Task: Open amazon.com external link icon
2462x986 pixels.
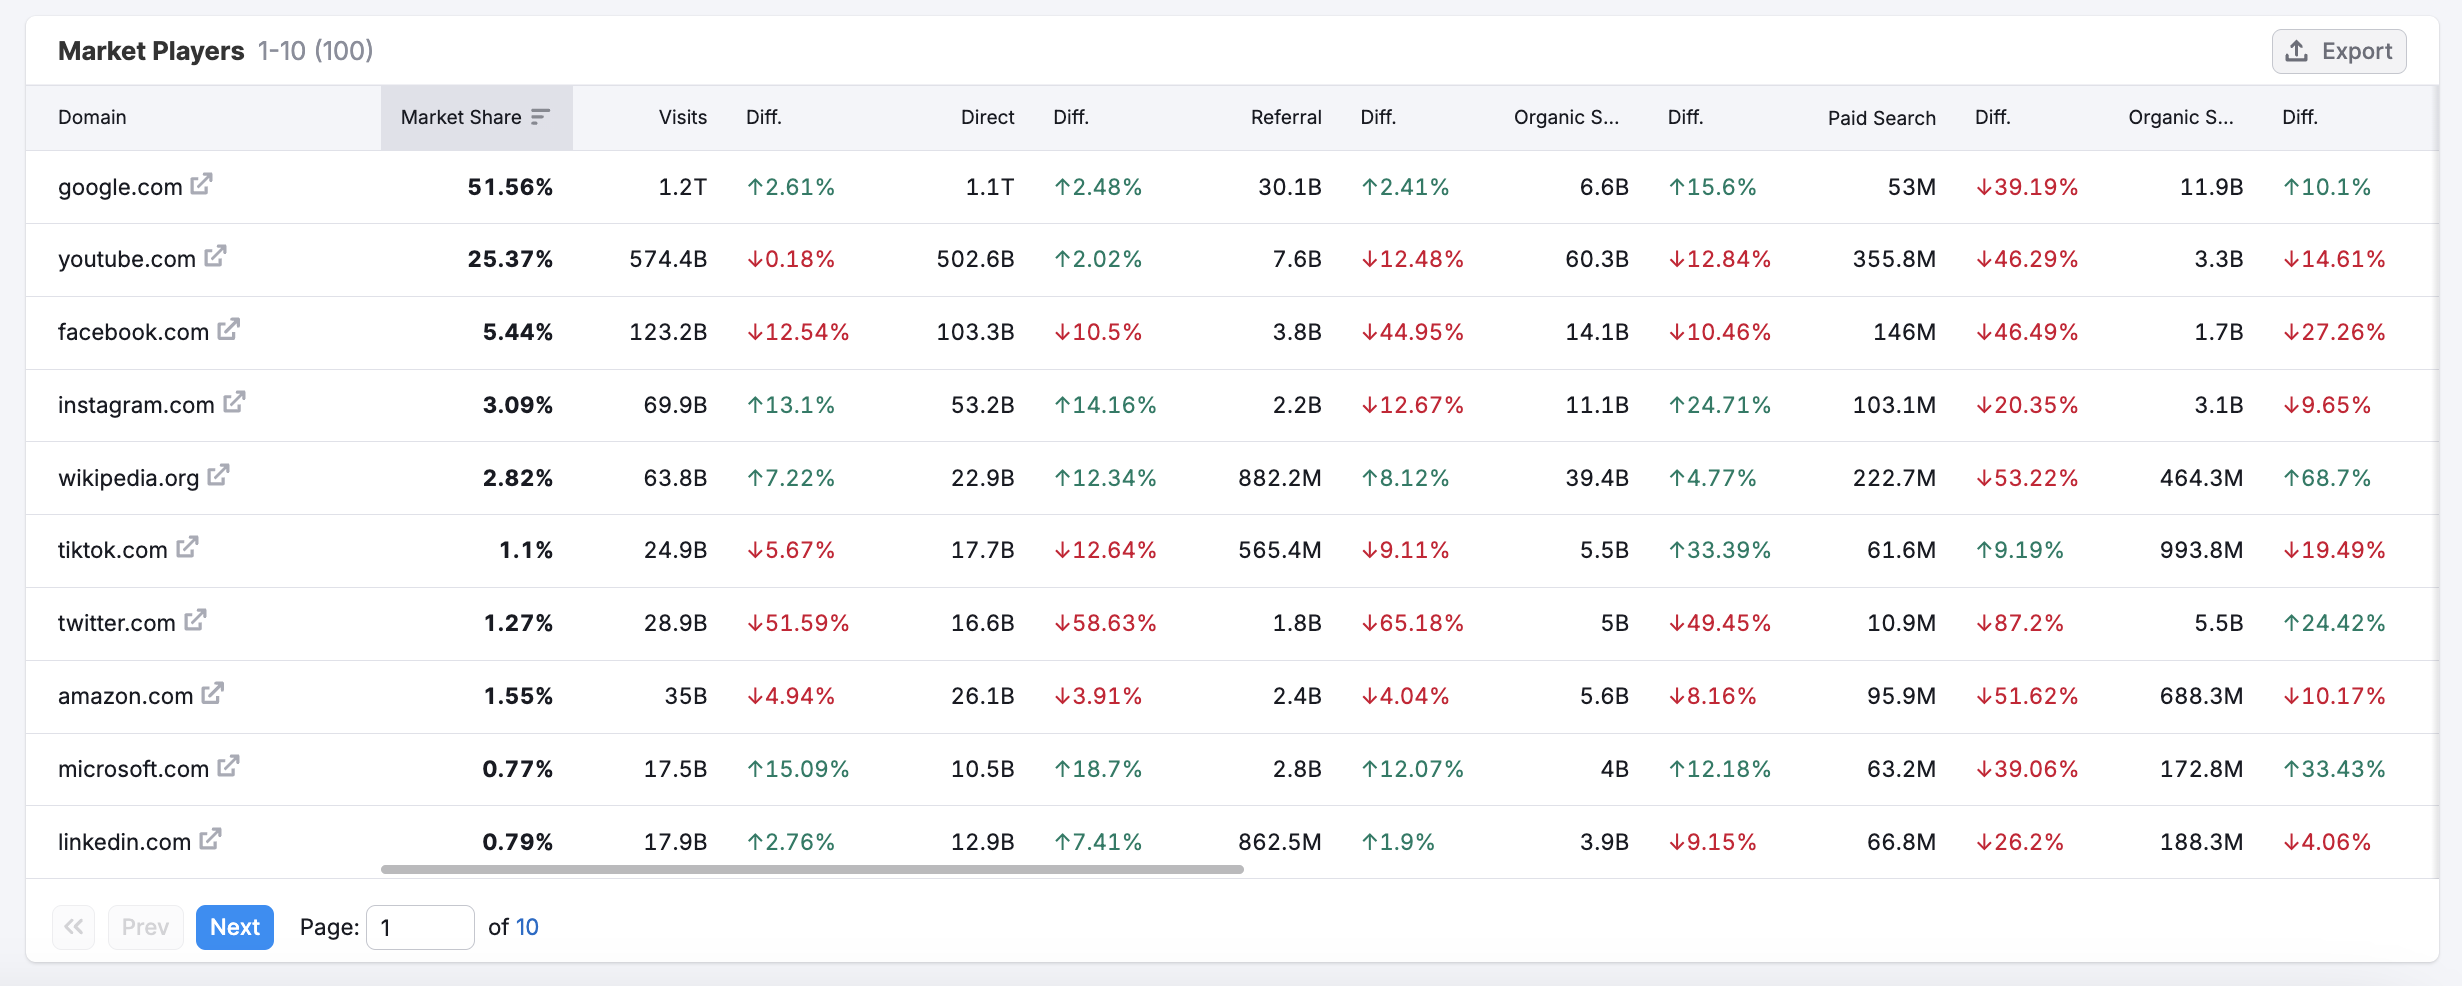Action: tap(212, 693)
